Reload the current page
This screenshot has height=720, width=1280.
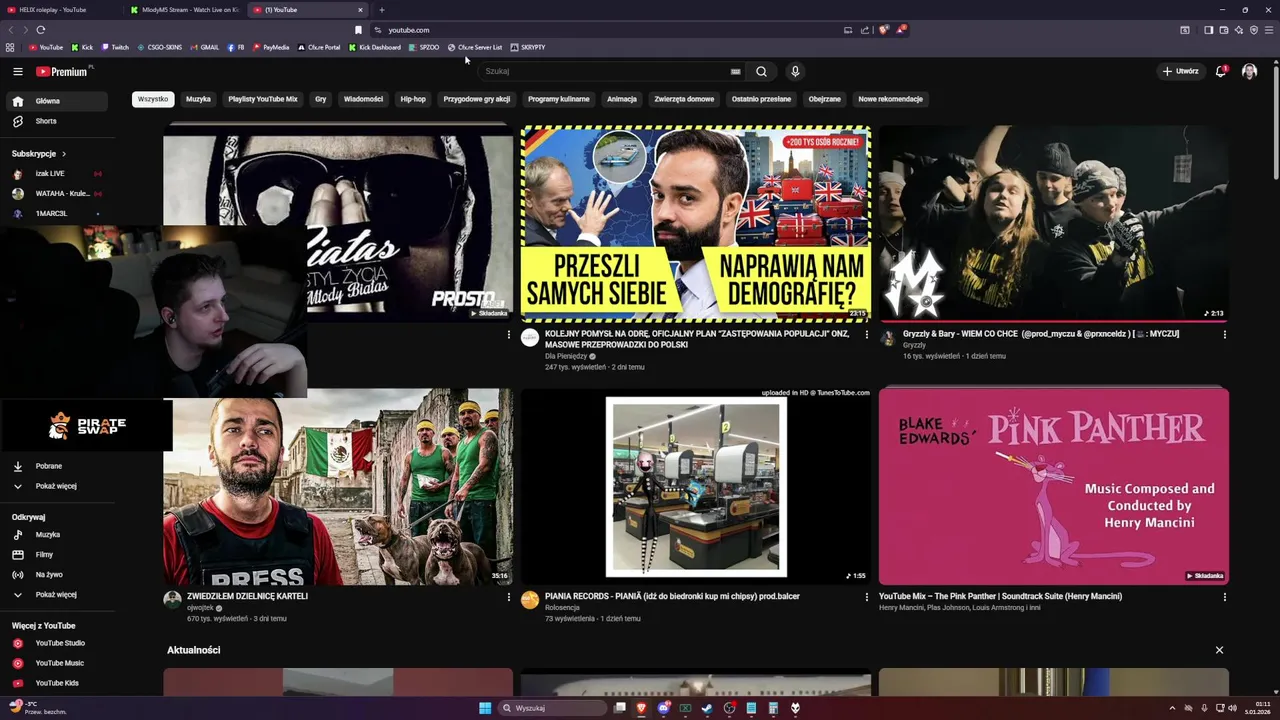[x=41, y=30]
